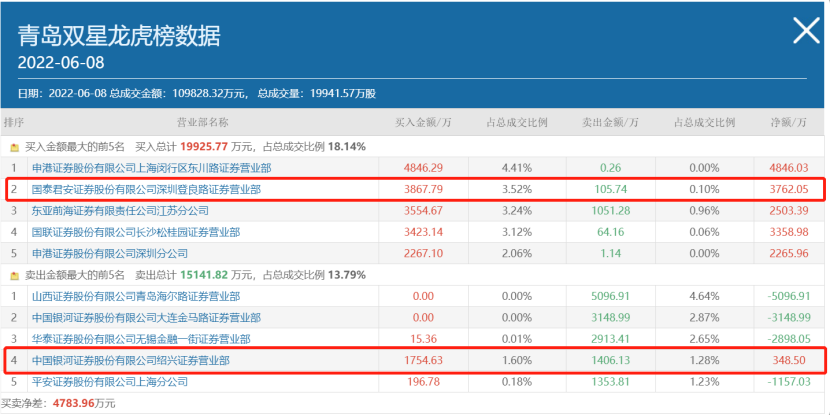
Task: Select buy amount 2267.10
Action: (x=423, y=254)
